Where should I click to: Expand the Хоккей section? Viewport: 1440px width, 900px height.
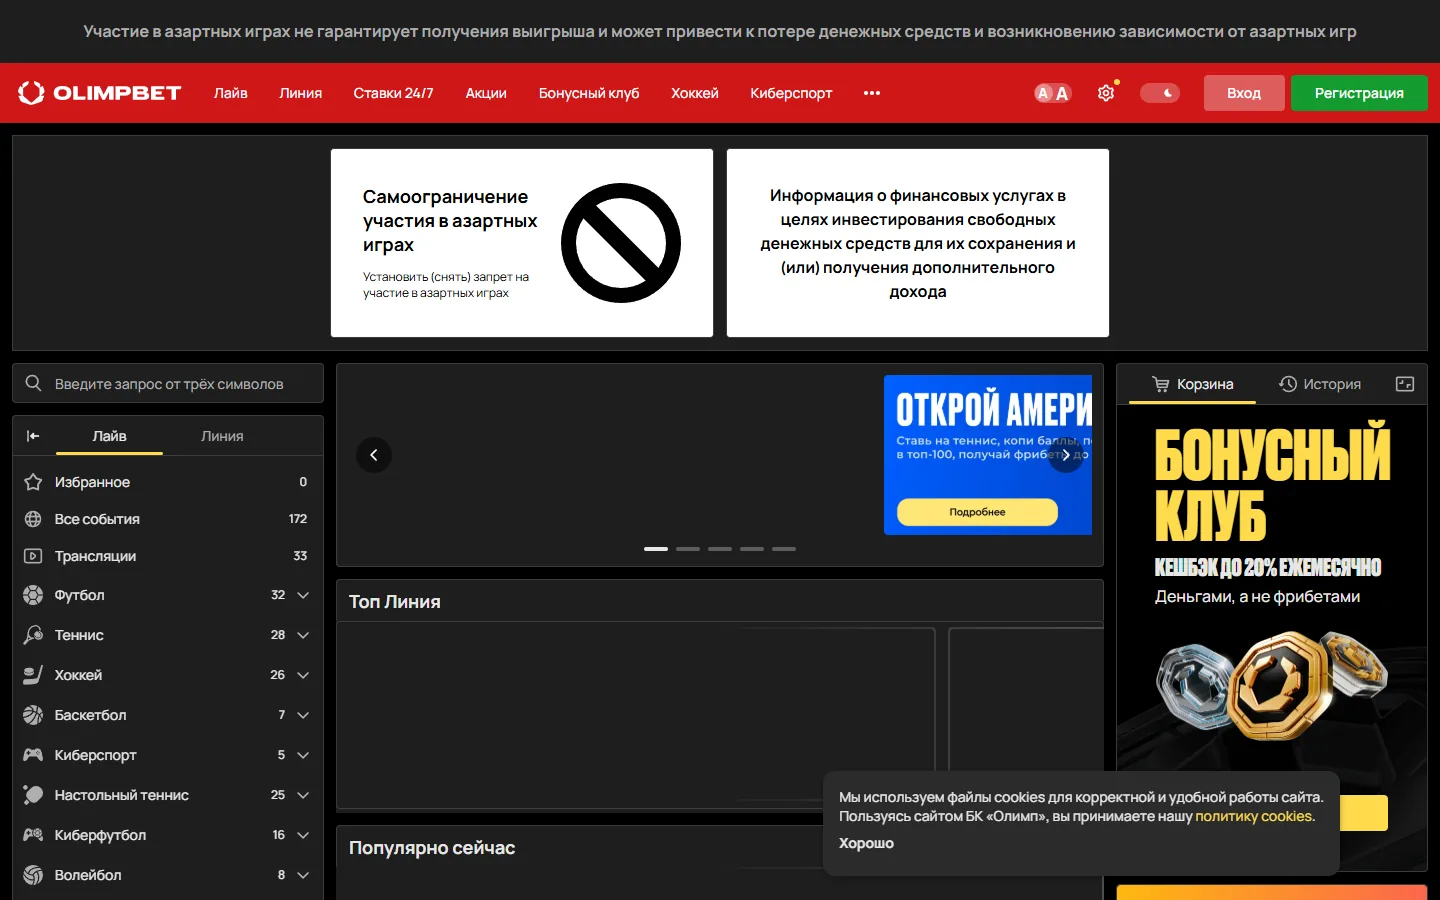click(x=303, y=675)
